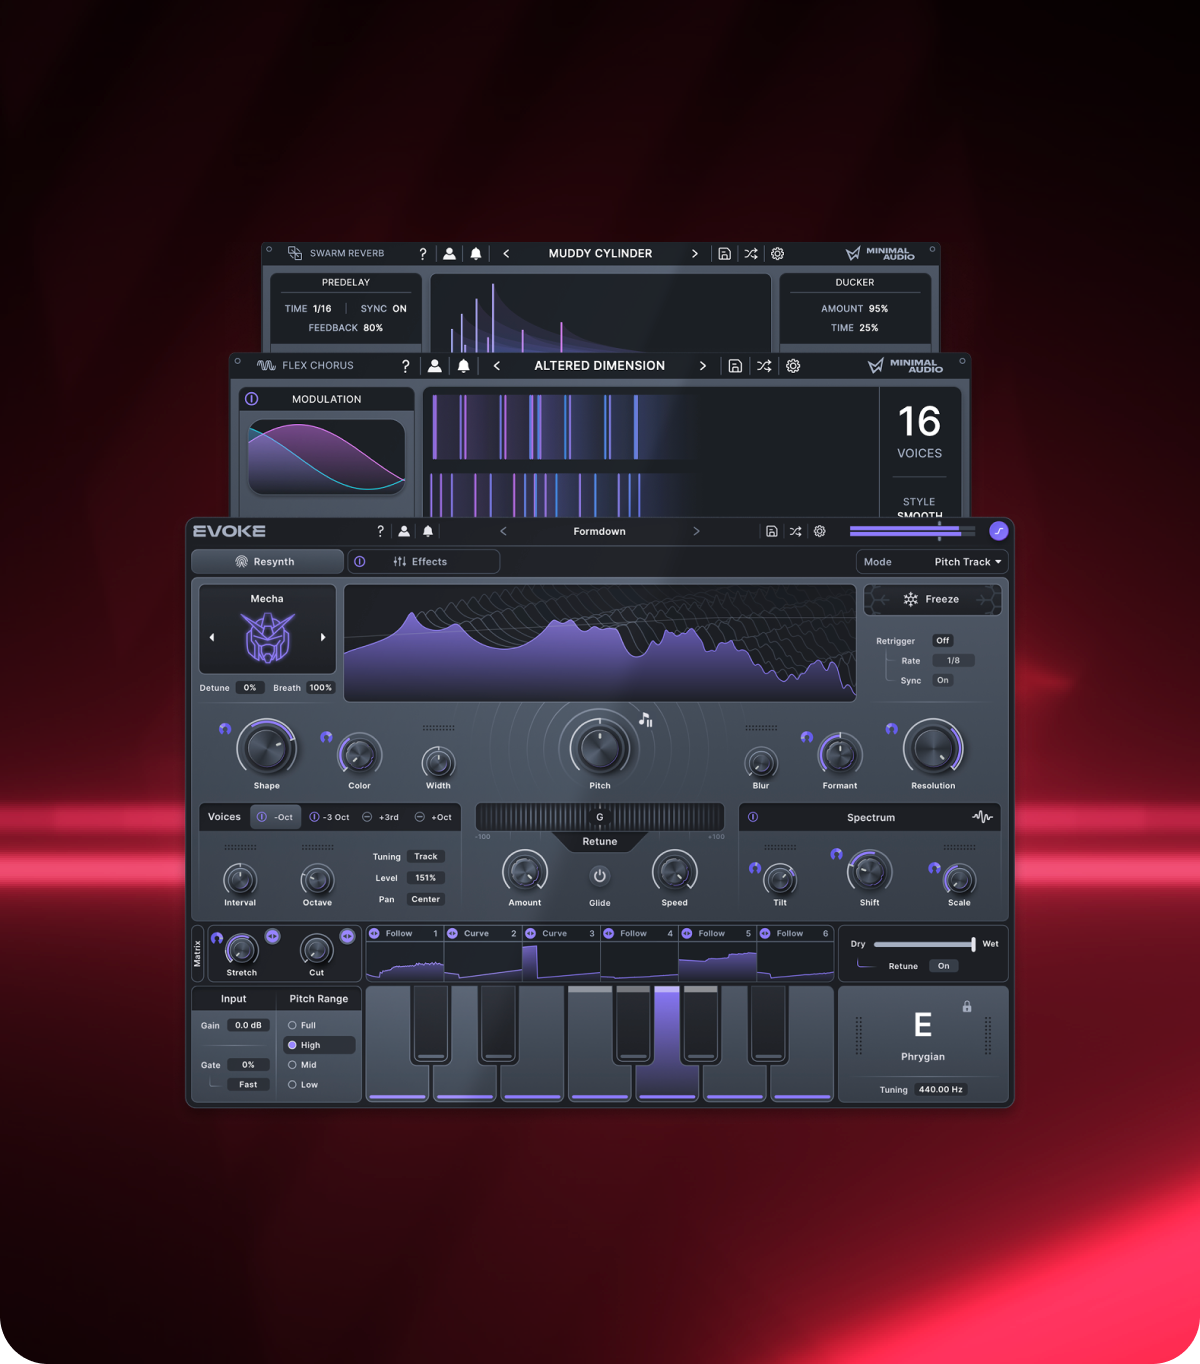Open the user account icon in Evoke
Screen dimensions: 1200x1364
click(x=404, y=531)
